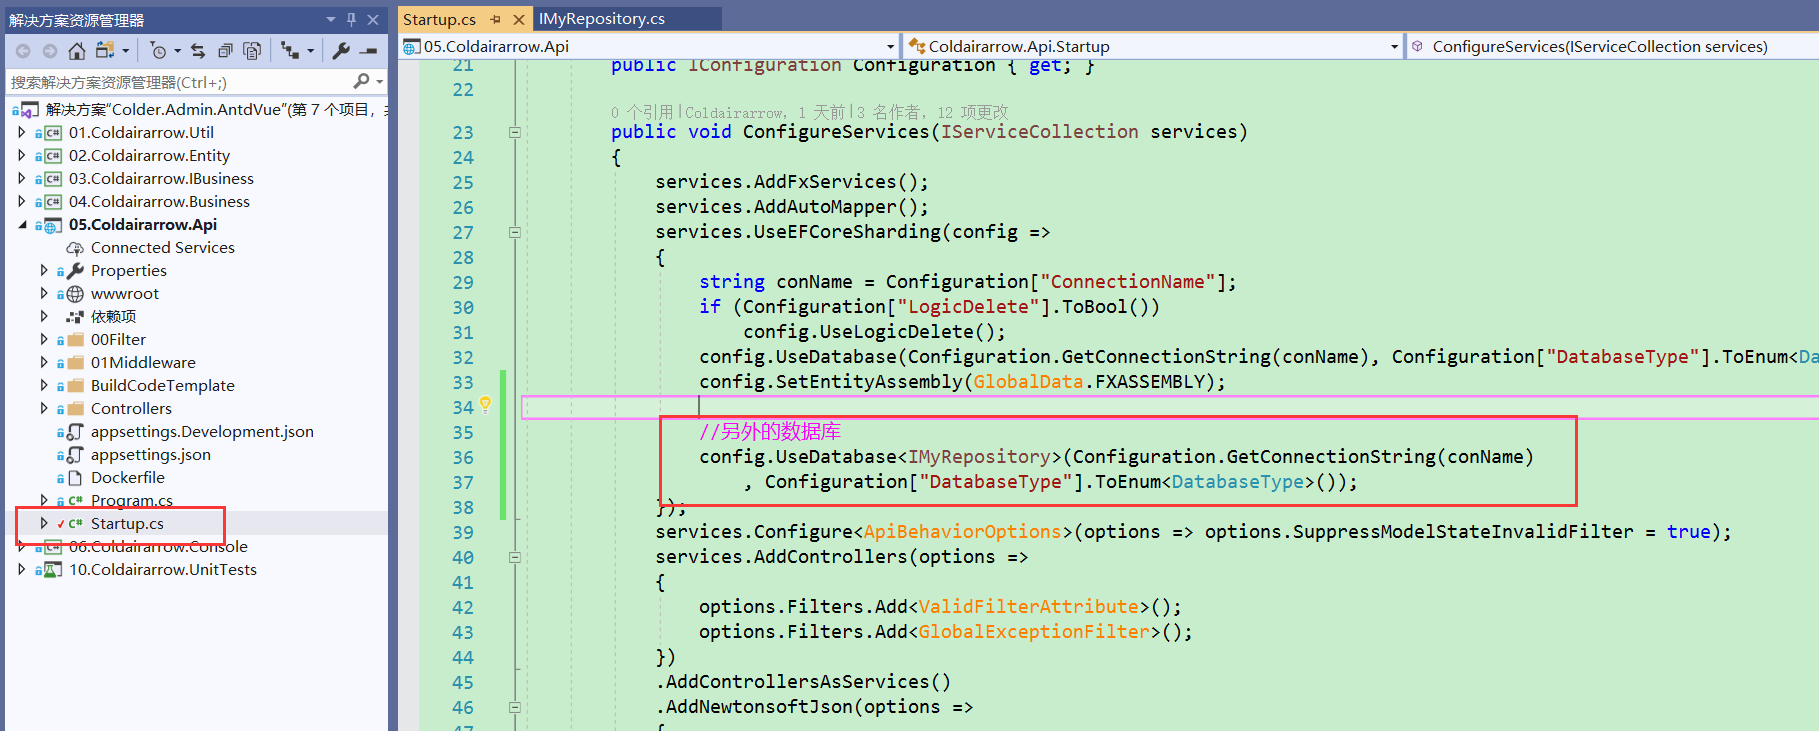Expand the 01.Coldairarrow.Util project node
Image resolution: width=1819 pixels, height=731 pixels.
coord(22,132)
